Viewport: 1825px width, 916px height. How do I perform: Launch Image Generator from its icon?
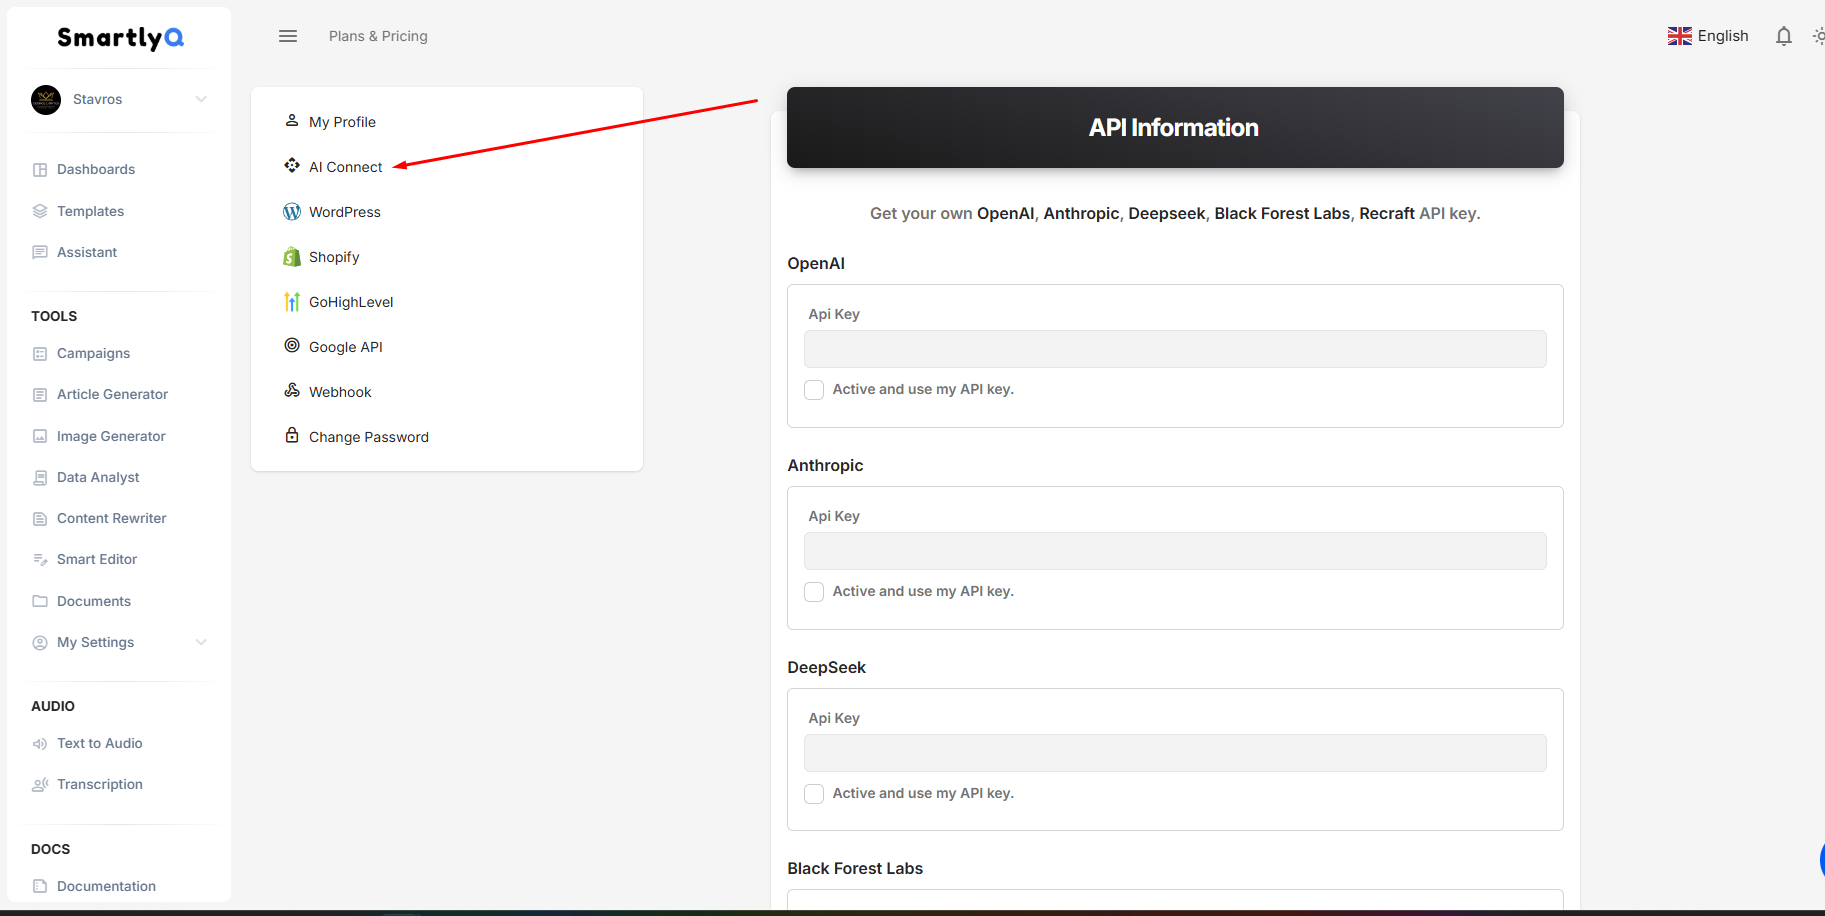click(40, 436)
